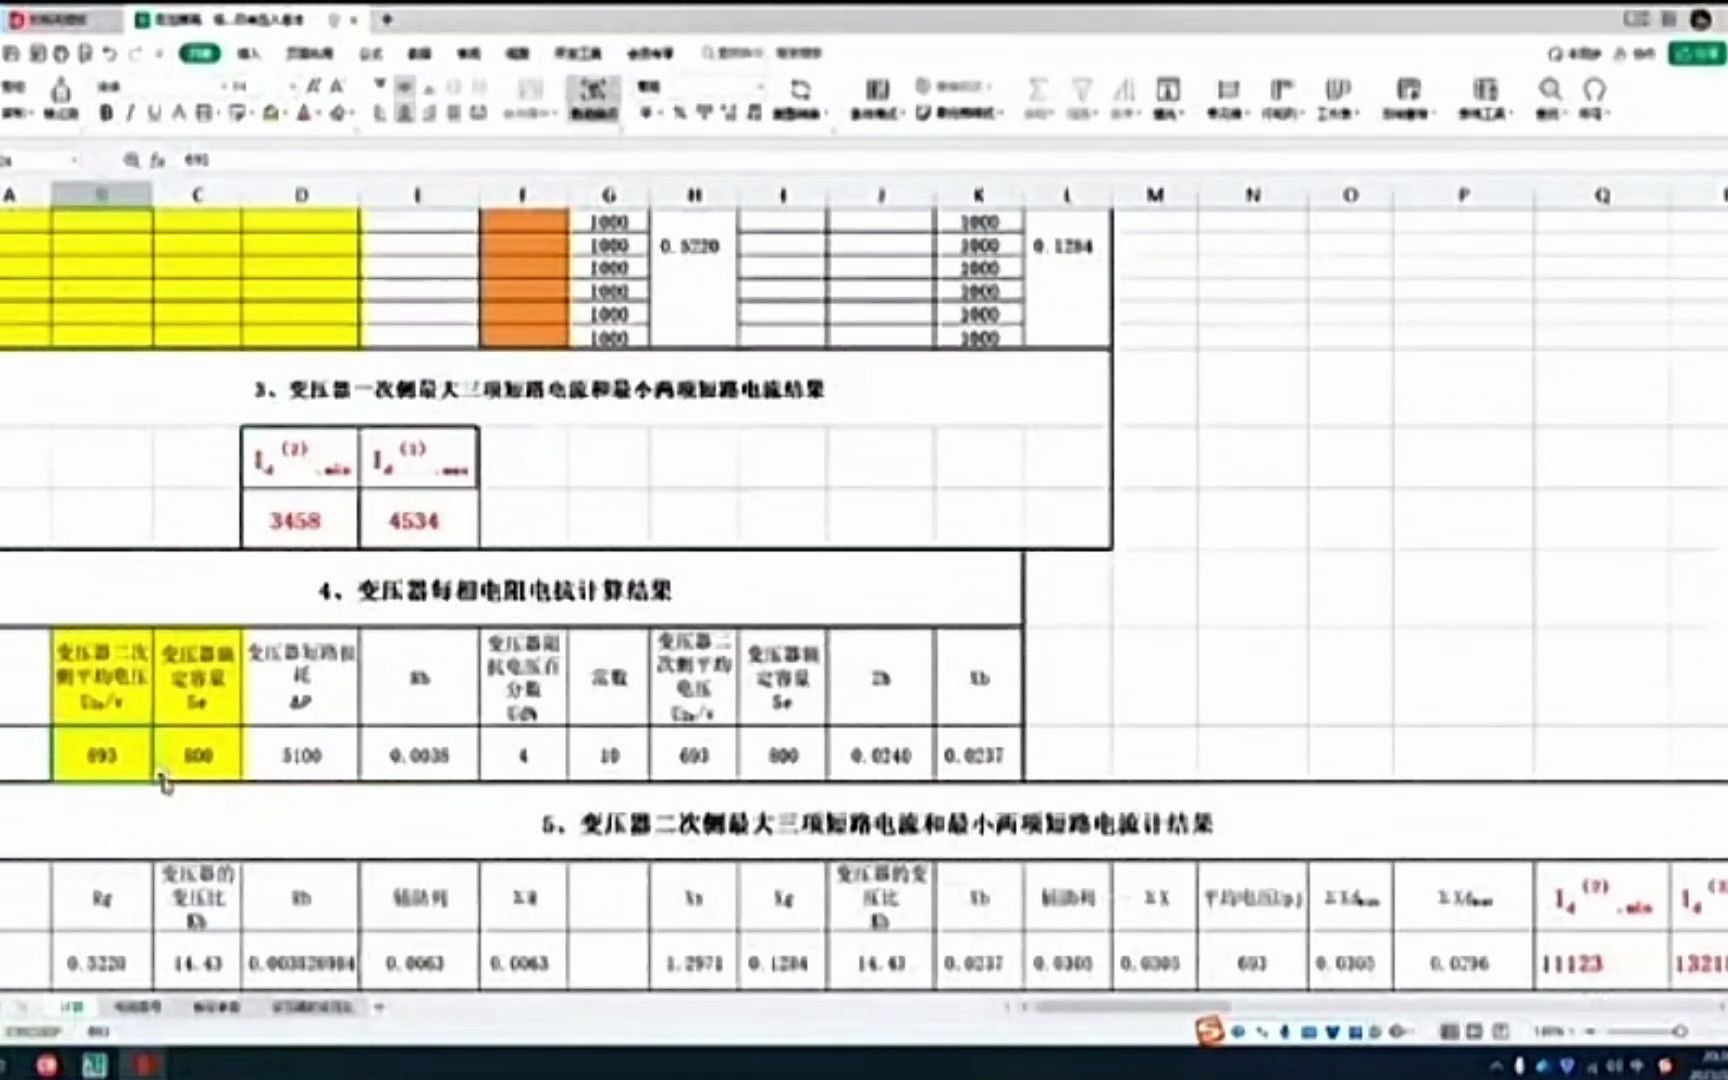1728x1080 pixels.
Task: Decrease font size with small A icon
Action: tap(337, 87)
